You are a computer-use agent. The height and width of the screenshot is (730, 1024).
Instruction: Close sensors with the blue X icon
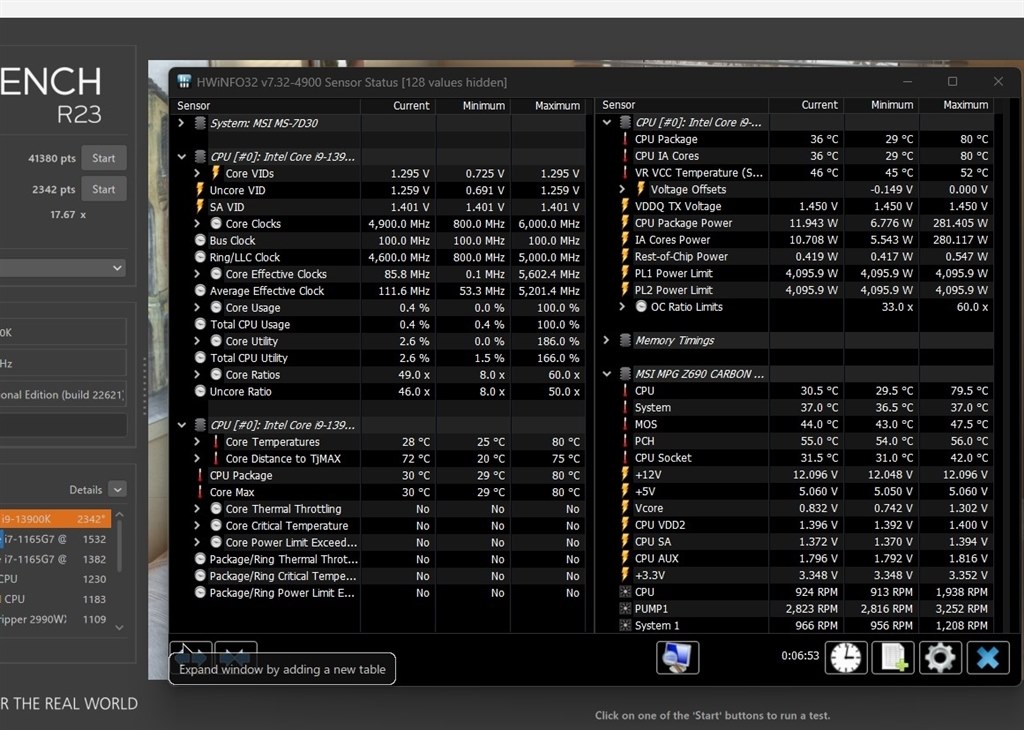[x=987, y=658]
